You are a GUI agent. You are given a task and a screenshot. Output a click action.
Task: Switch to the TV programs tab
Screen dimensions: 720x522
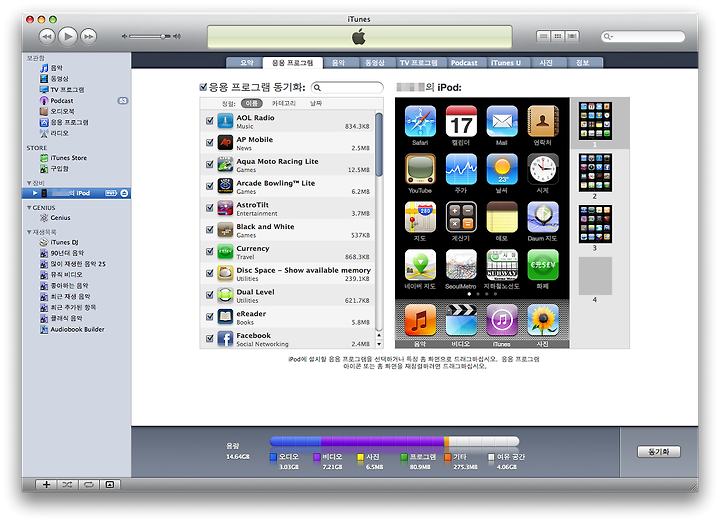pyautogui.click(x=418, y=63)
